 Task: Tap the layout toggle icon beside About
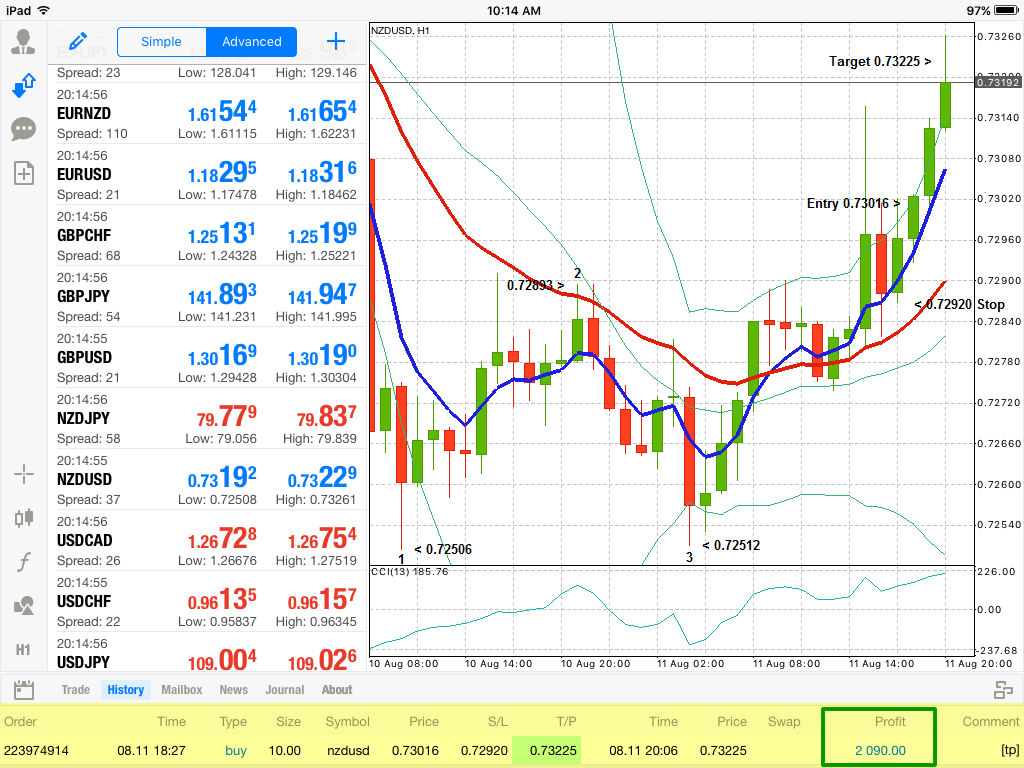1003,690
